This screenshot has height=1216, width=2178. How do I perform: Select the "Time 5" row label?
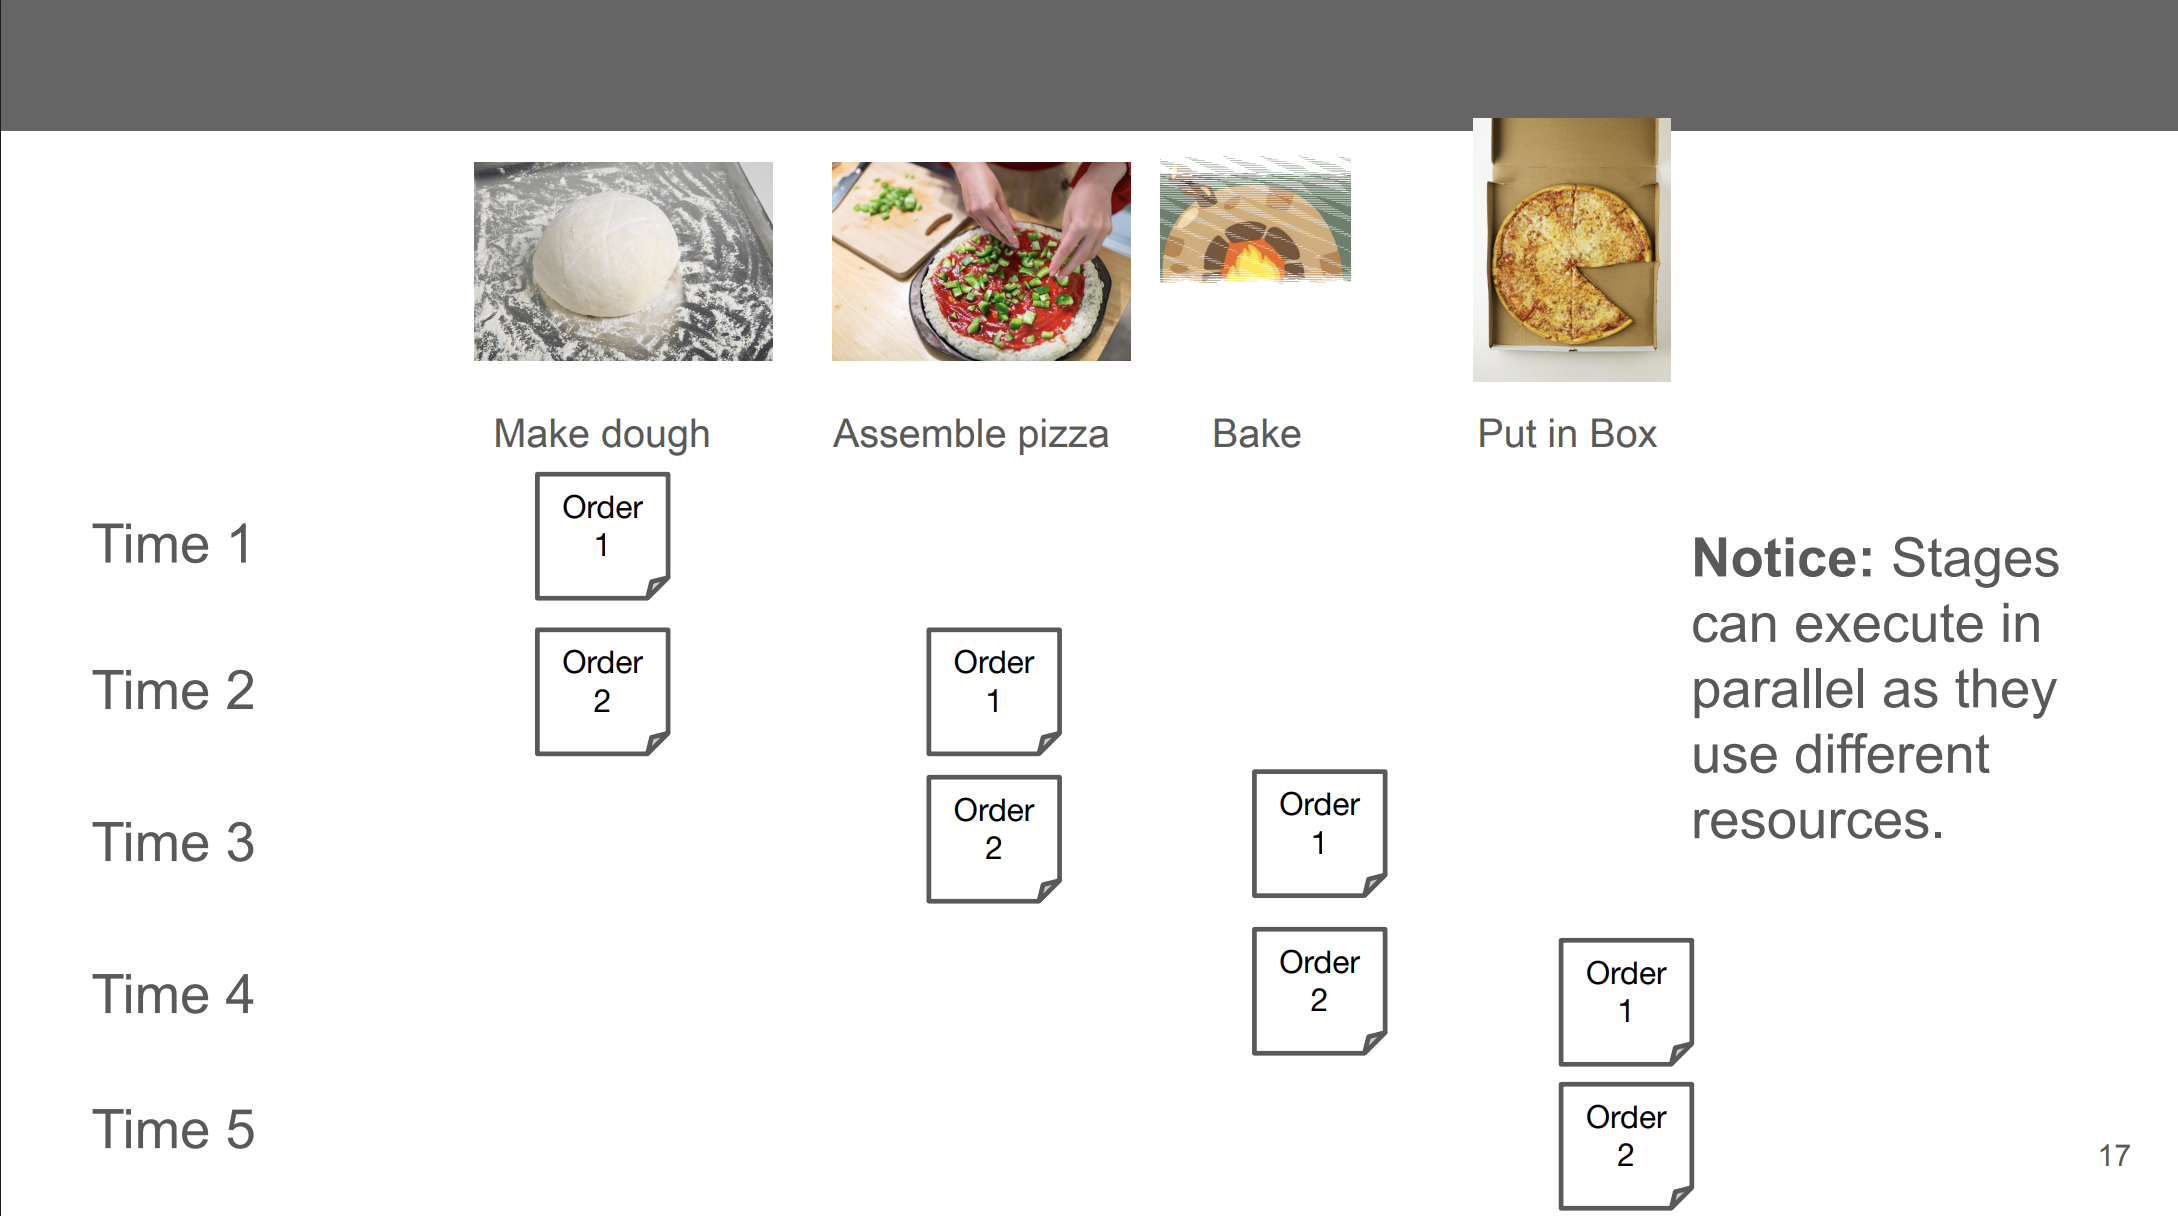point(173,1129)
